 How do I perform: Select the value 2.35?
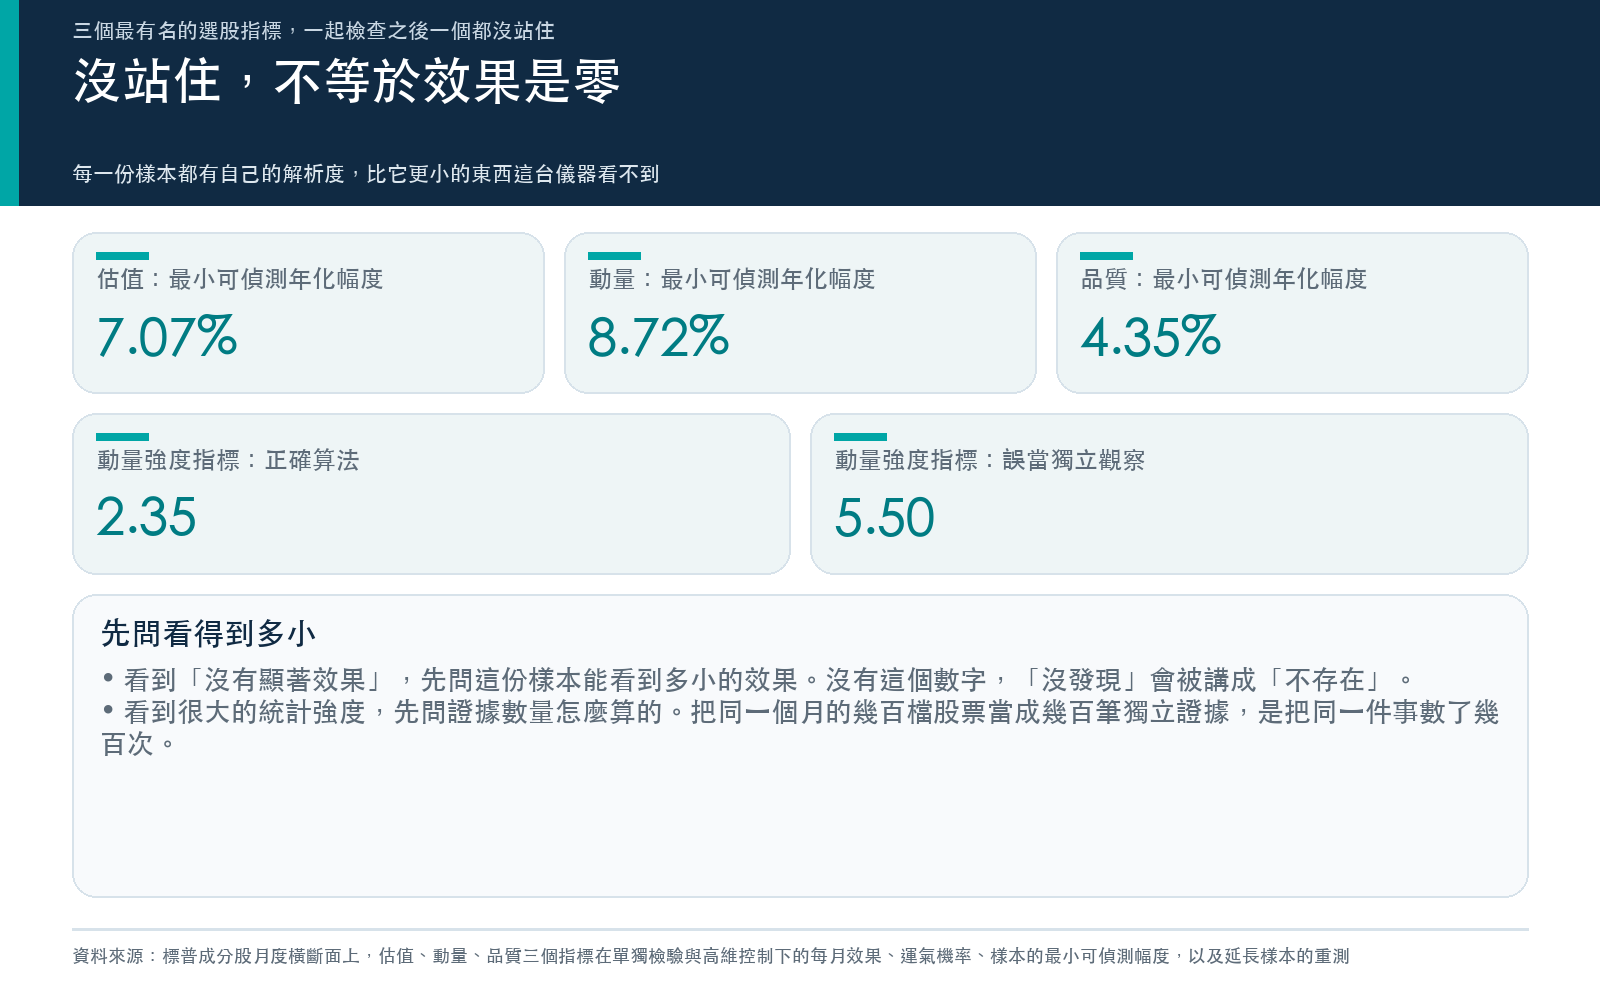147,518
